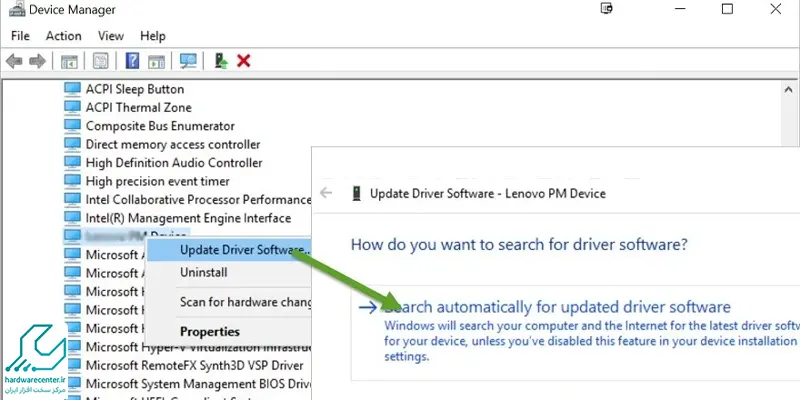Click the Microsoft RemoteFX Synth3D device icon
Image resolution: width=800 pixels, height=400 pixels.
point(72,365)
